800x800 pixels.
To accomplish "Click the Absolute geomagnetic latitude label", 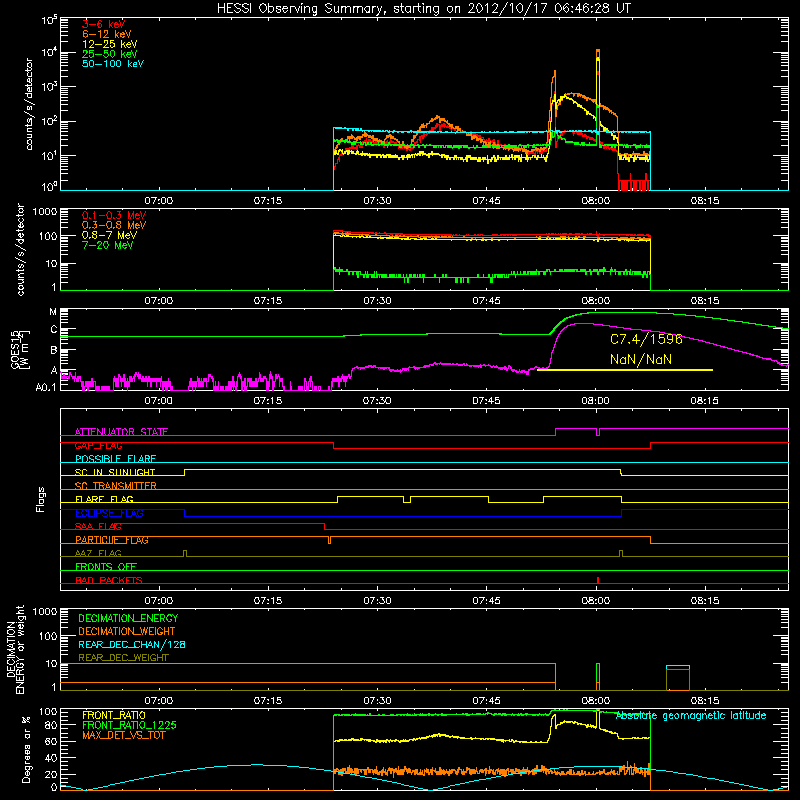I will [x=691, y=716].
